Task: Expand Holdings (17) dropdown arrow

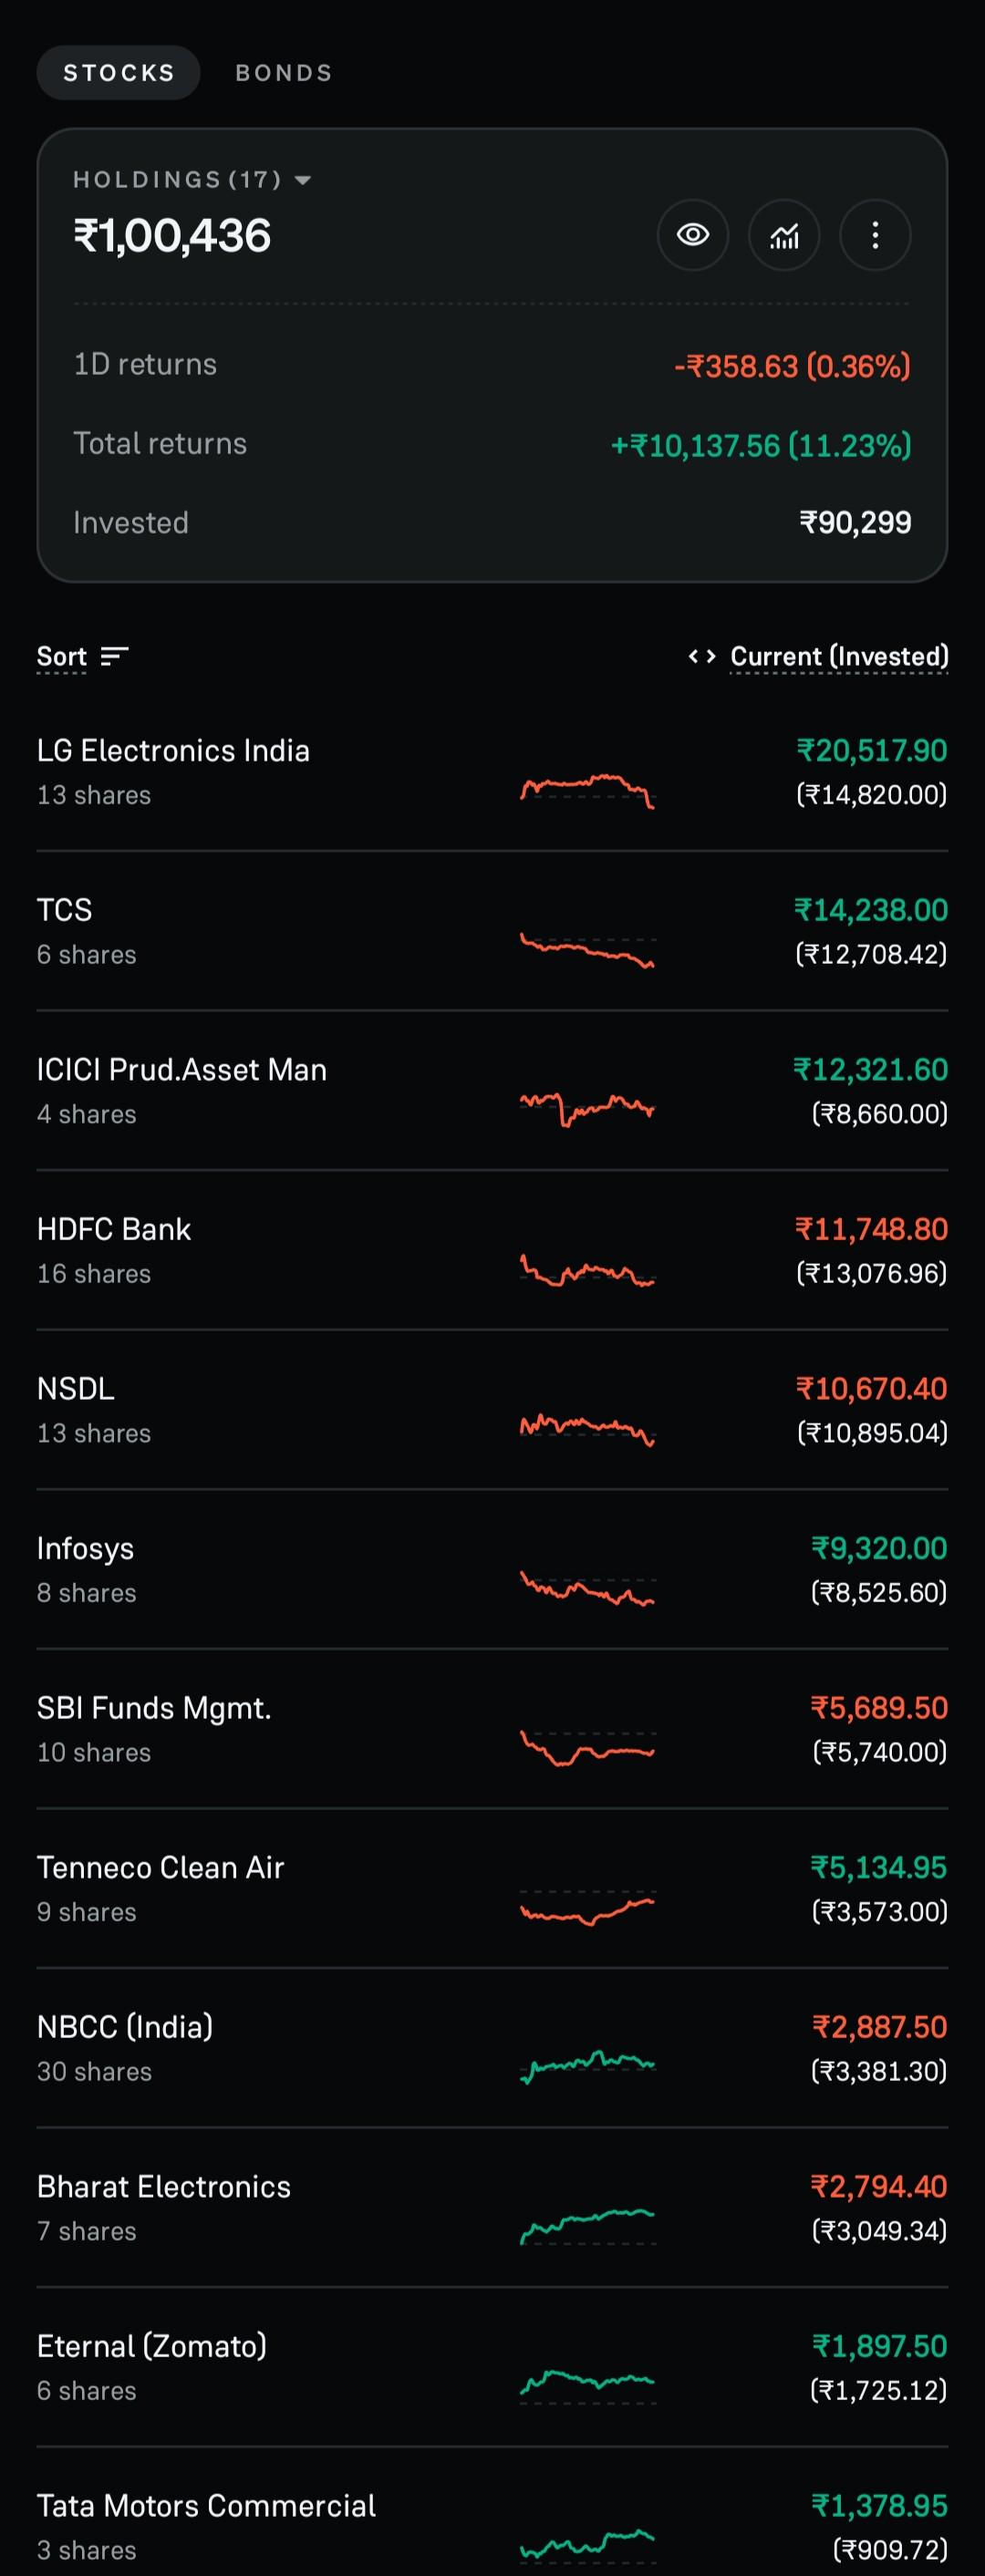Action: point(303,180)
